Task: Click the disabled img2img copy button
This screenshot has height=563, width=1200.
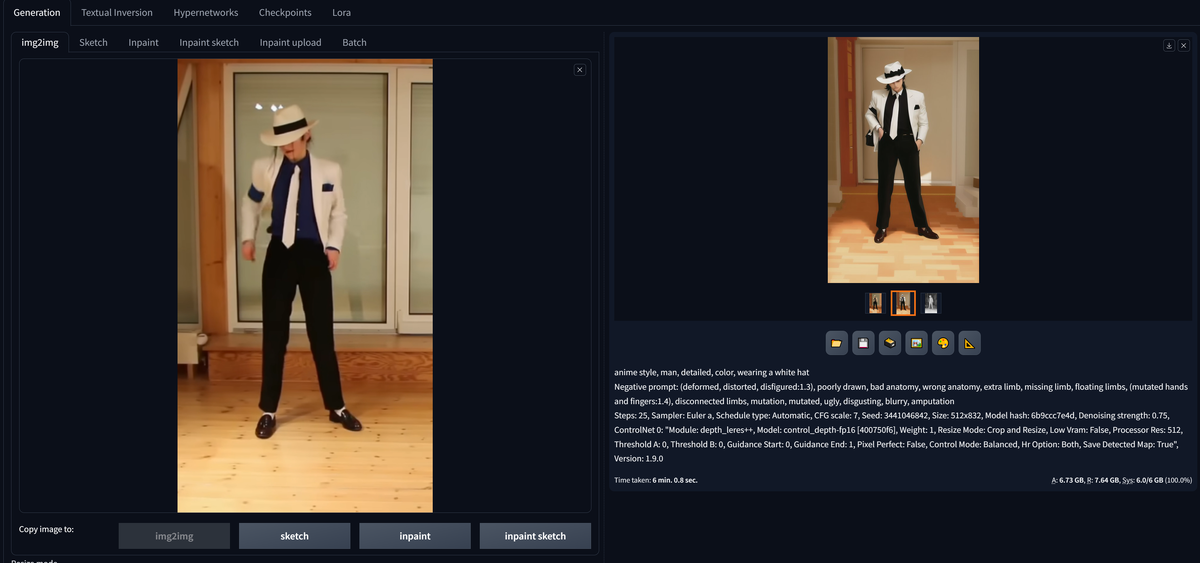Action: click(x=174, y=536)
